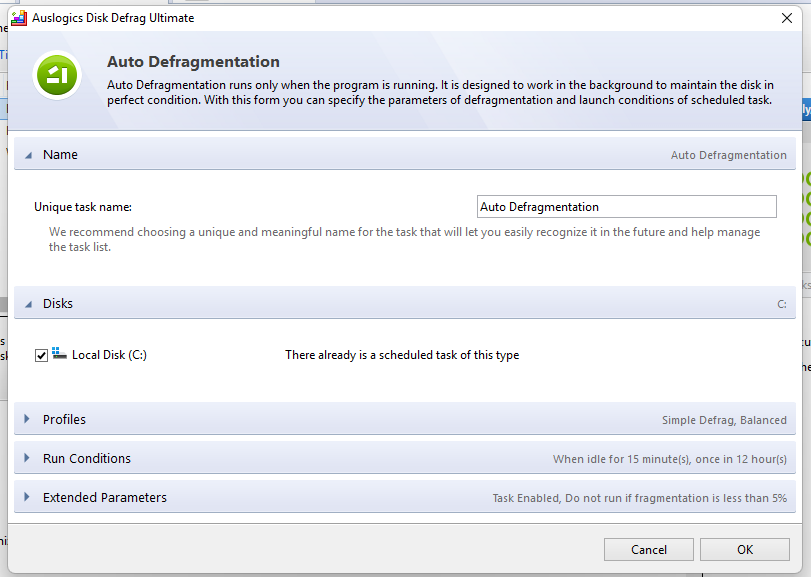The width and height of the screenshot is (811, 577).
Task: Click the 'Simple Defrag, Balanced' summary text
Action: (723, 420)
